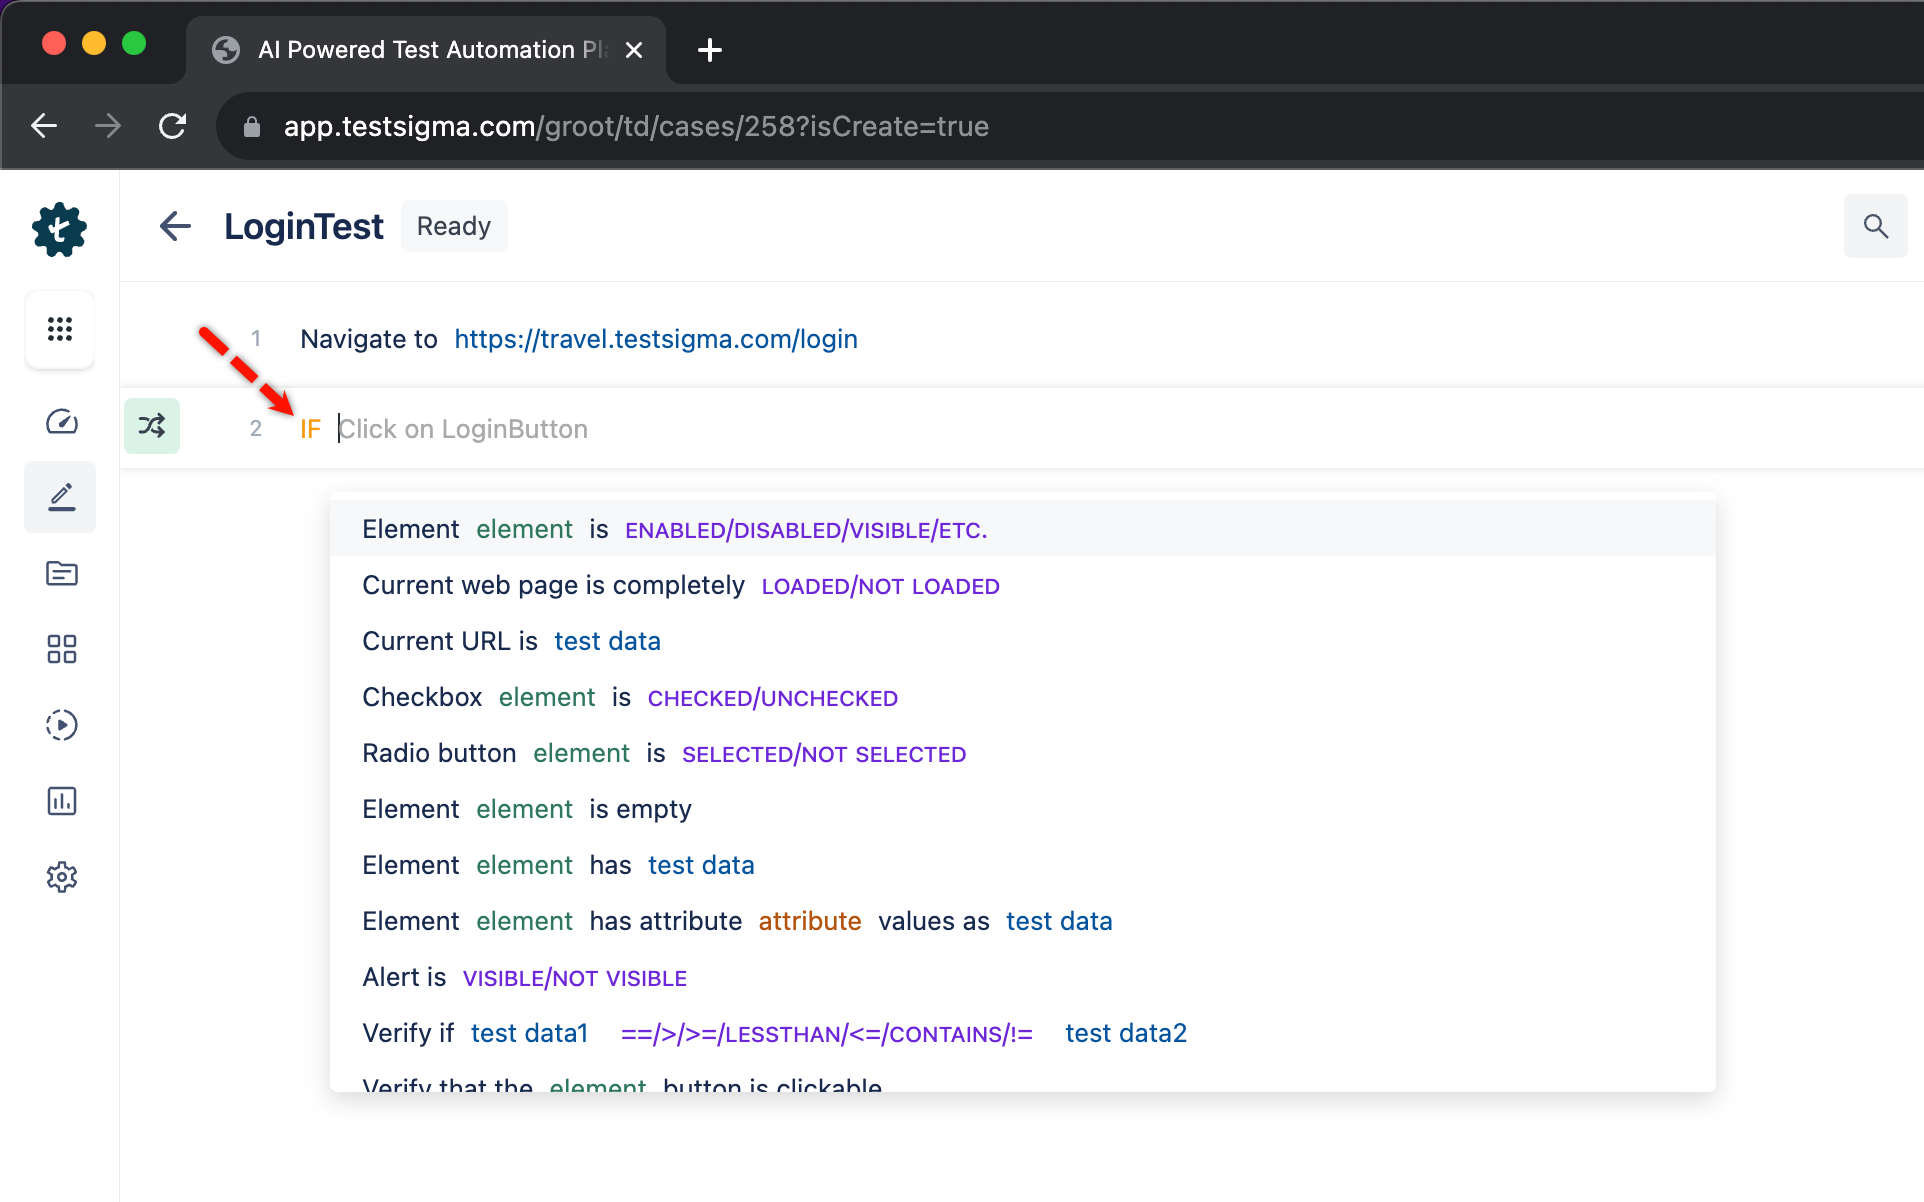Click the LoginTest title

click(303, 227)
